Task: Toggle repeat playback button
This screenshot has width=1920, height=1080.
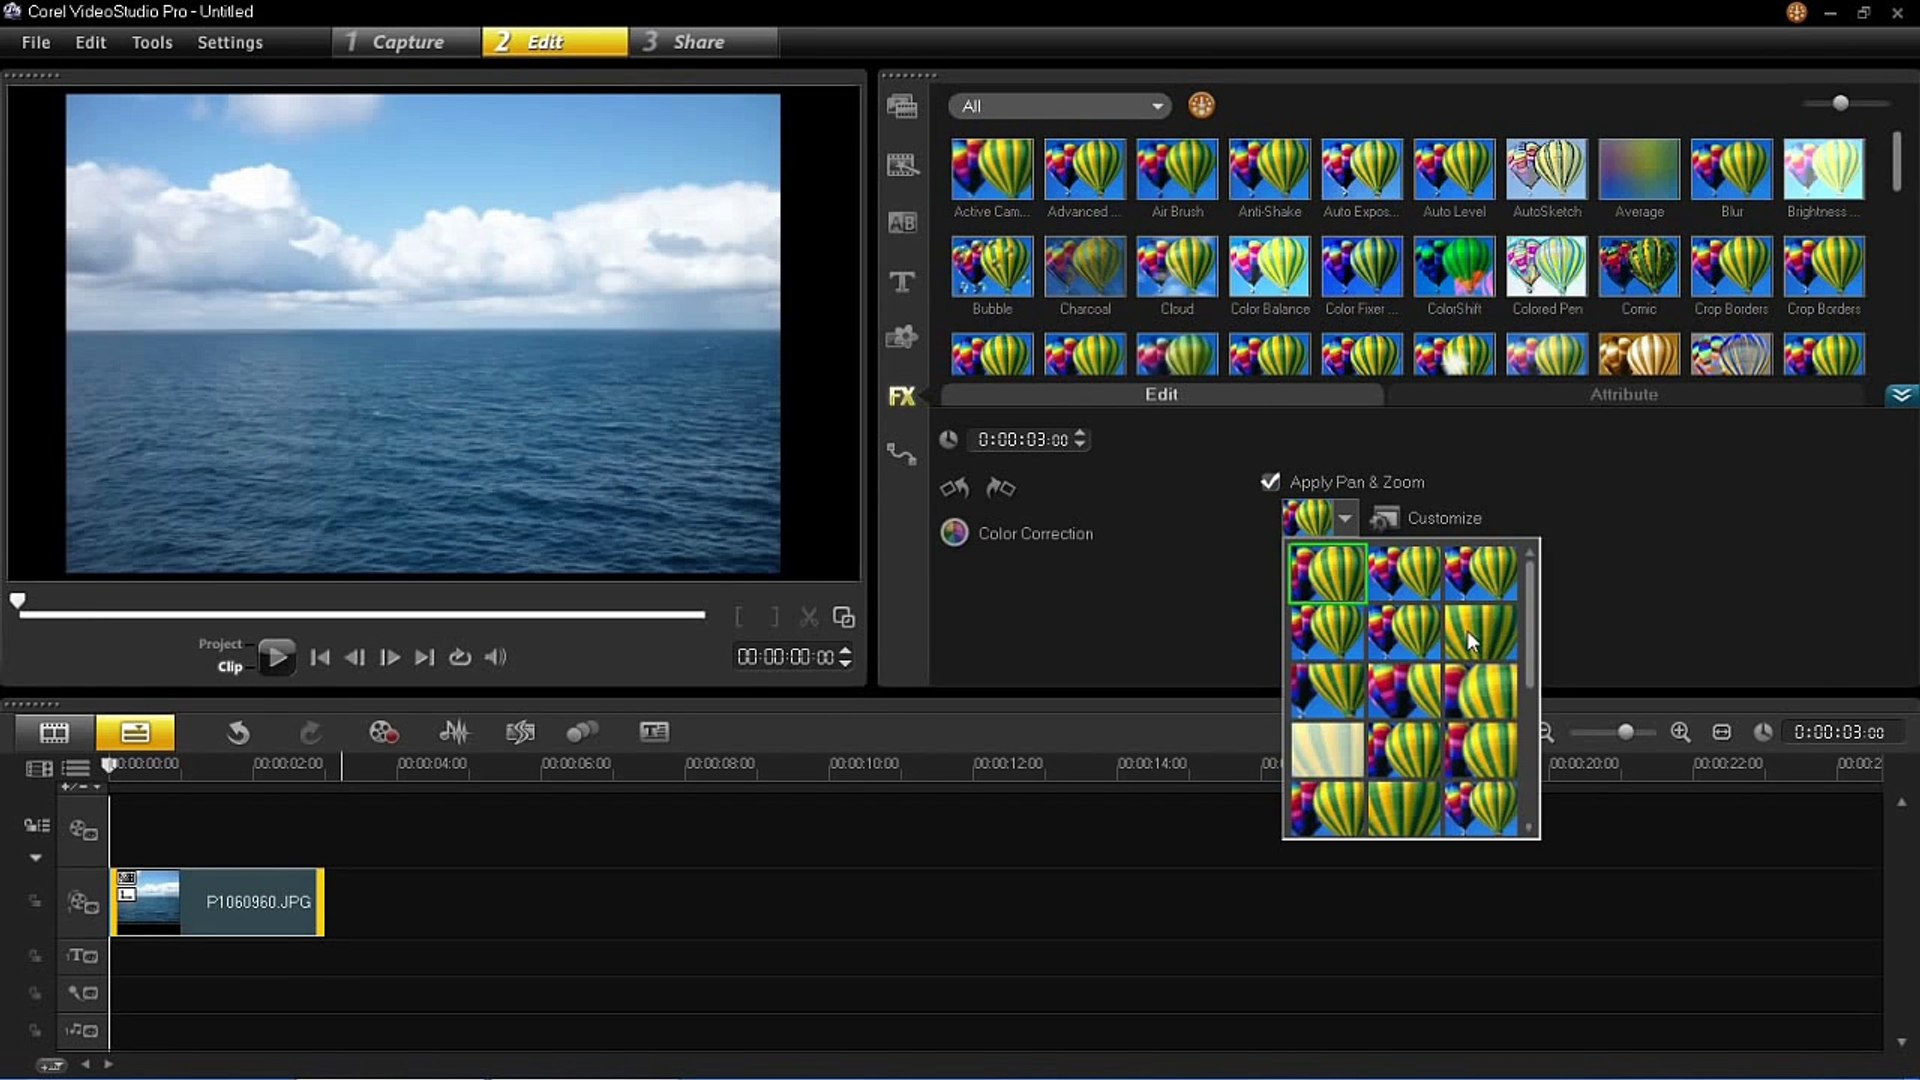Action: tap(459, 657)
